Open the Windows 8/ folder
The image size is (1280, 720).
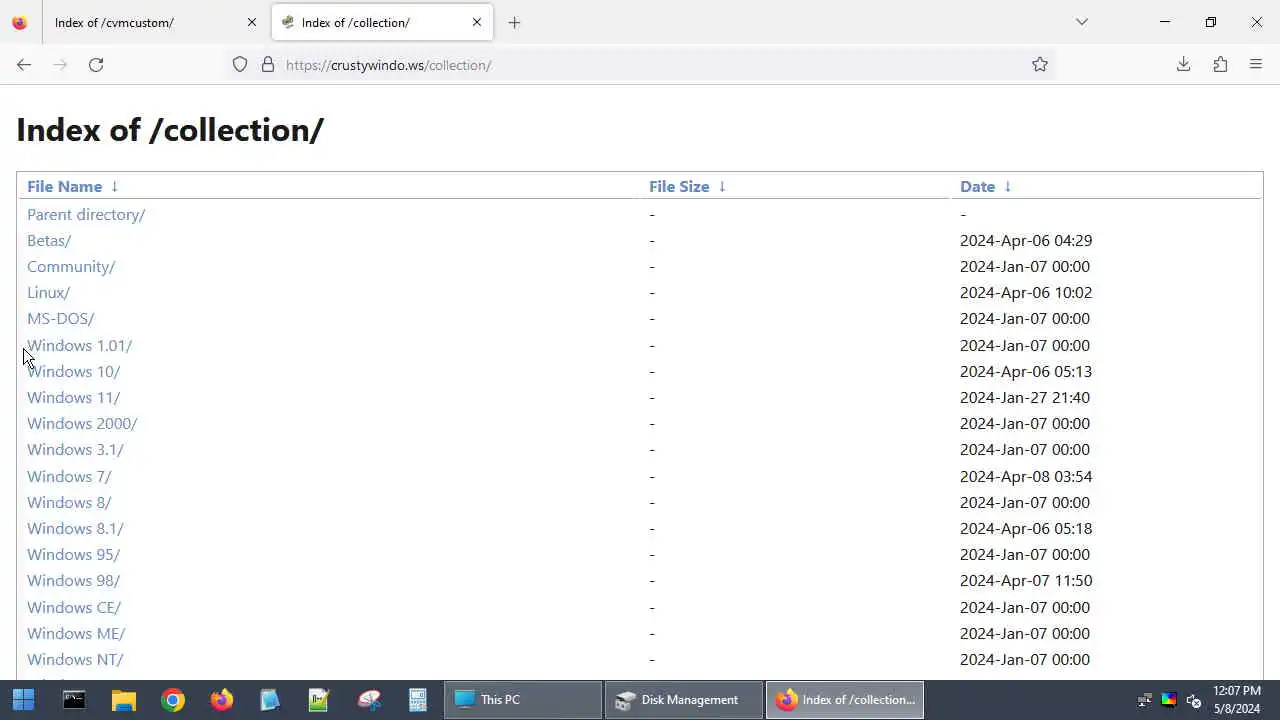pyautogui.click(x=69, y=502)
